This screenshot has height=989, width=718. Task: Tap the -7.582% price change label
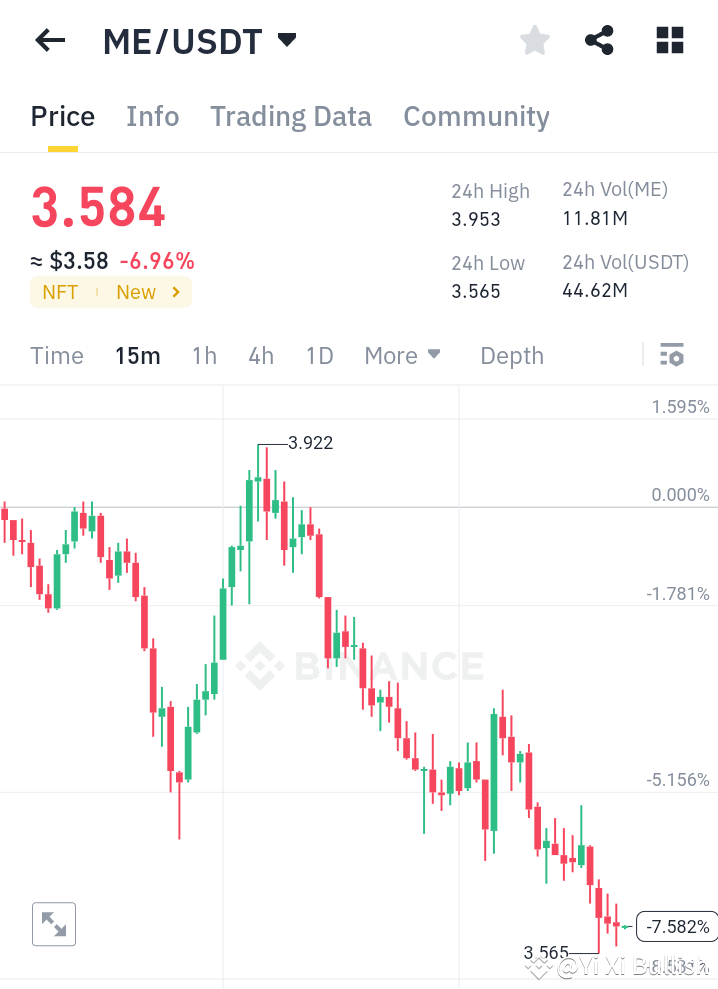pyautogui.click(x=676, y=927)
